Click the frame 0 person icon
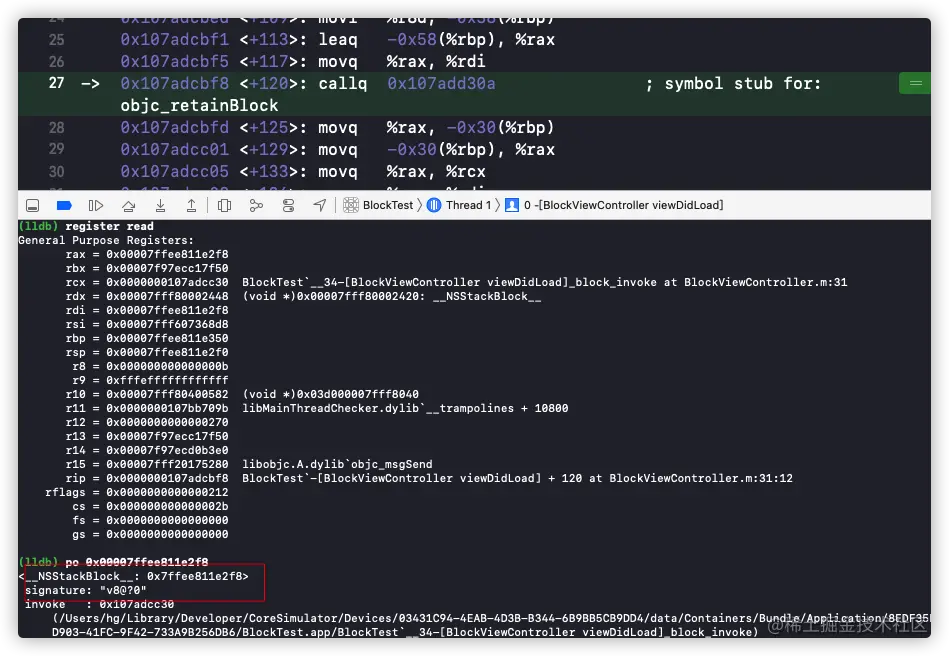This screenshot has width=949, height=656. [x=512, y=205]
